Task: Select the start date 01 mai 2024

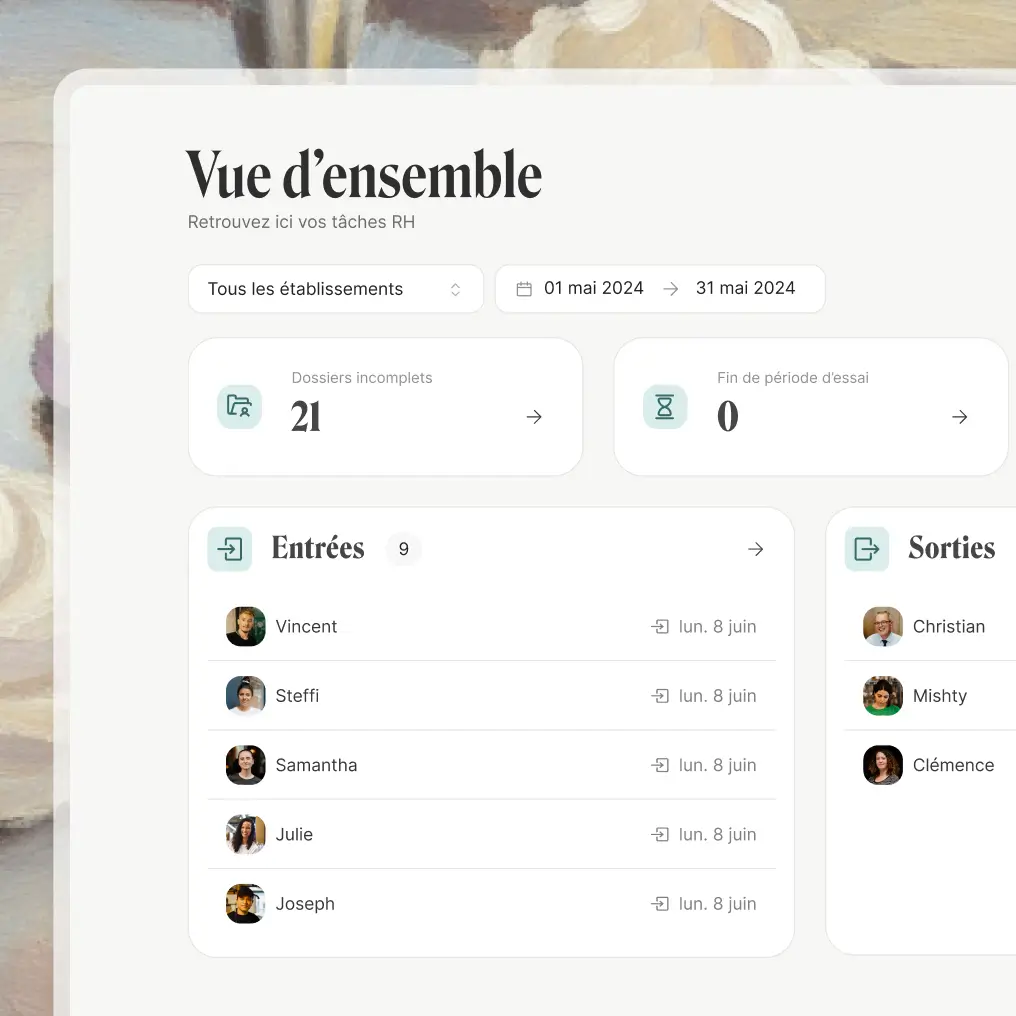Action: coord(594,288)
